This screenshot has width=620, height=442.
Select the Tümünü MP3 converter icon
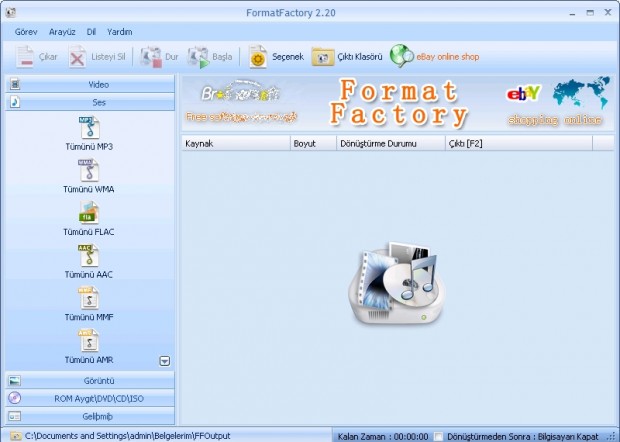point(89,127)
